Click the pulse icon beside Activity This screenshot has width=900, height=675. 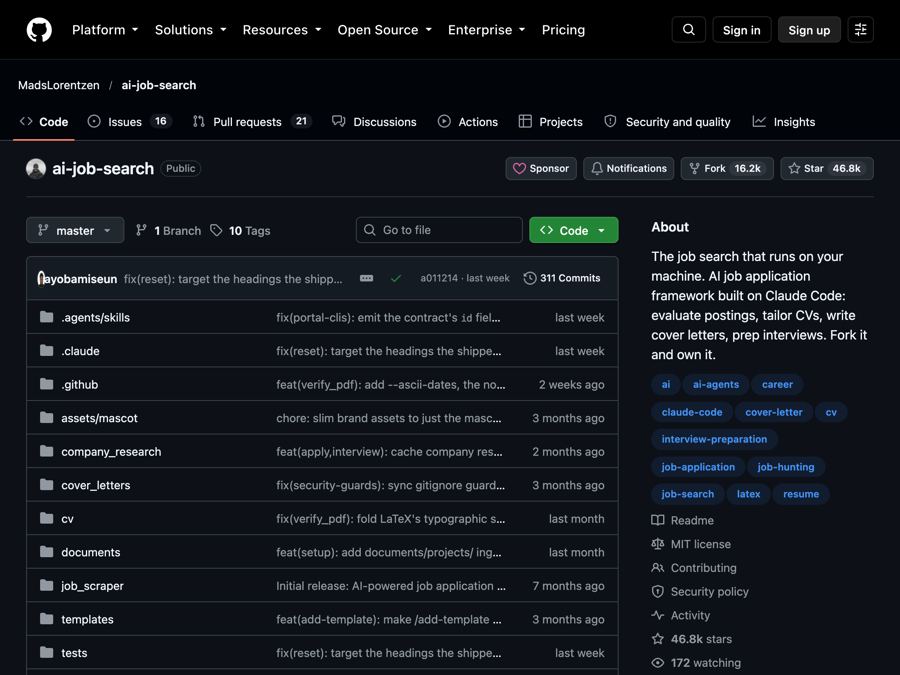tap(658, 615)
